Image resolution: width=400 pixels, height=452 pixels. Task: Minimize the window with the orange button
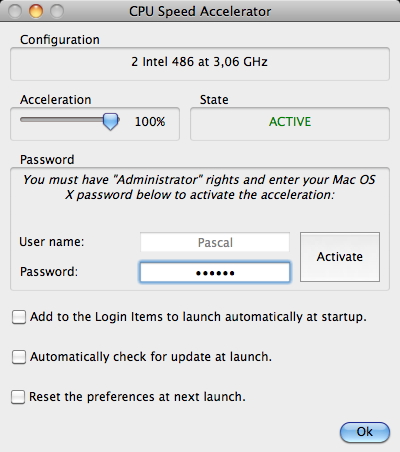[36, 11]
